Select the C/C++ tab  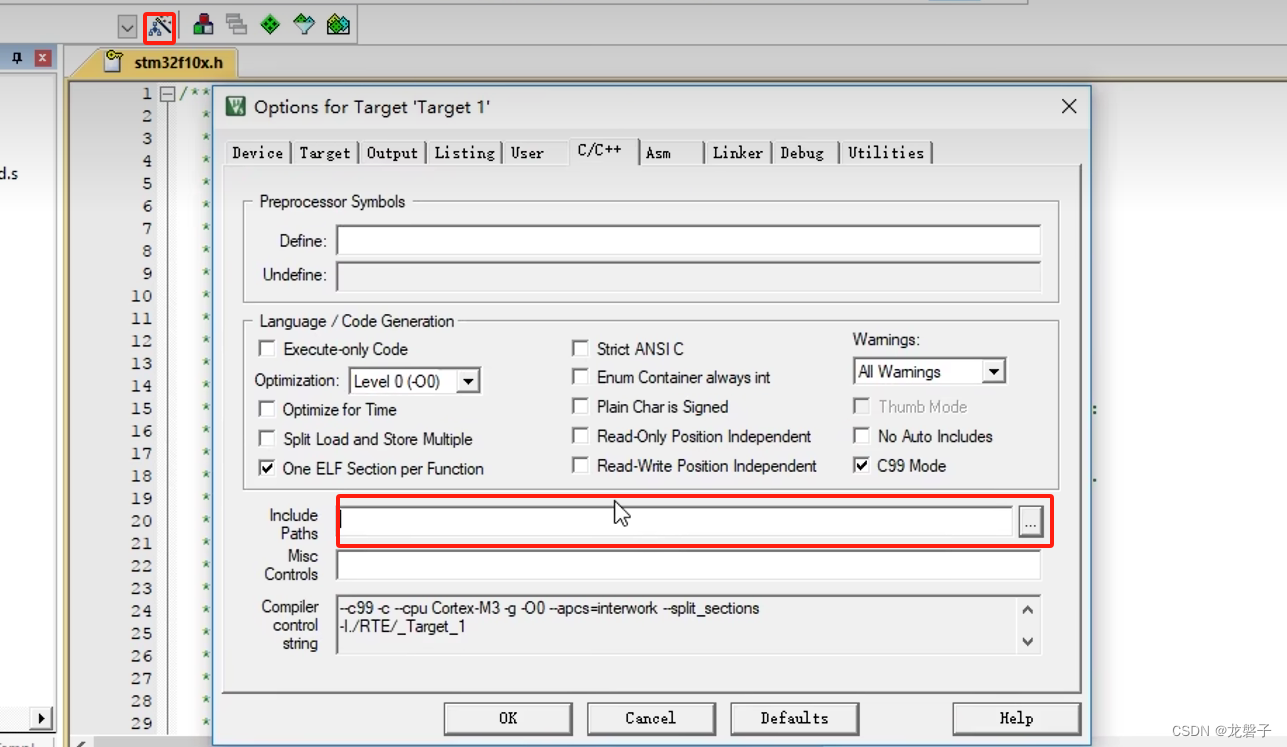coord(600,150)
